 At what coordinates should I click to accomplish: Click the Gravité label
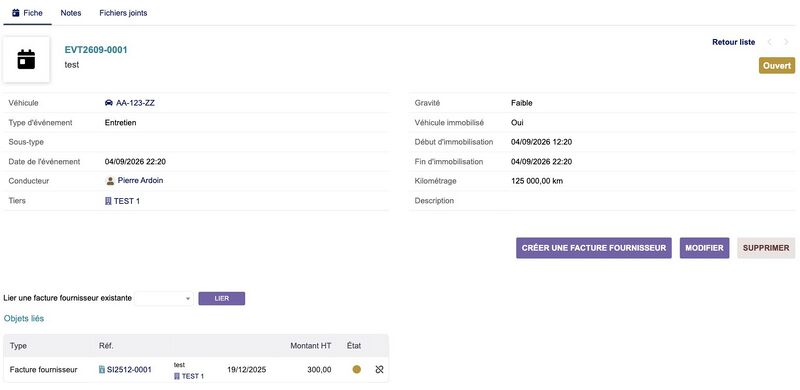(427, 103)
